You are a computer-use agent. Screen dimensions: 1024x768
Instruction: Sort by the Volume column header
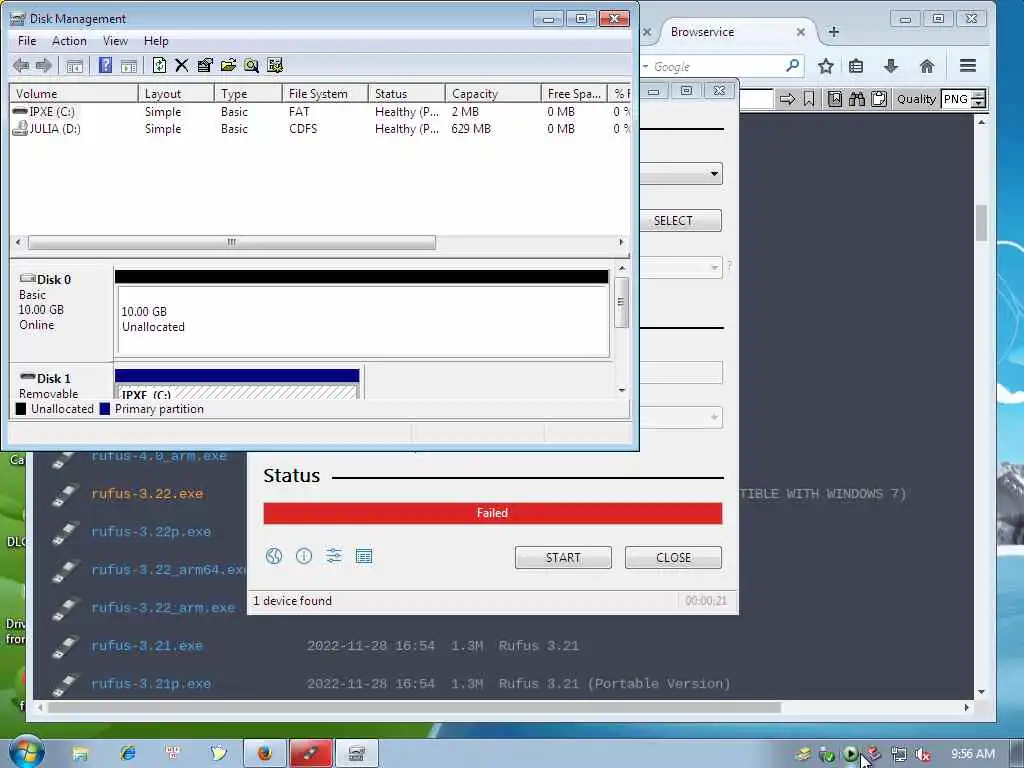pyautogui.click(x=73, y=94)
